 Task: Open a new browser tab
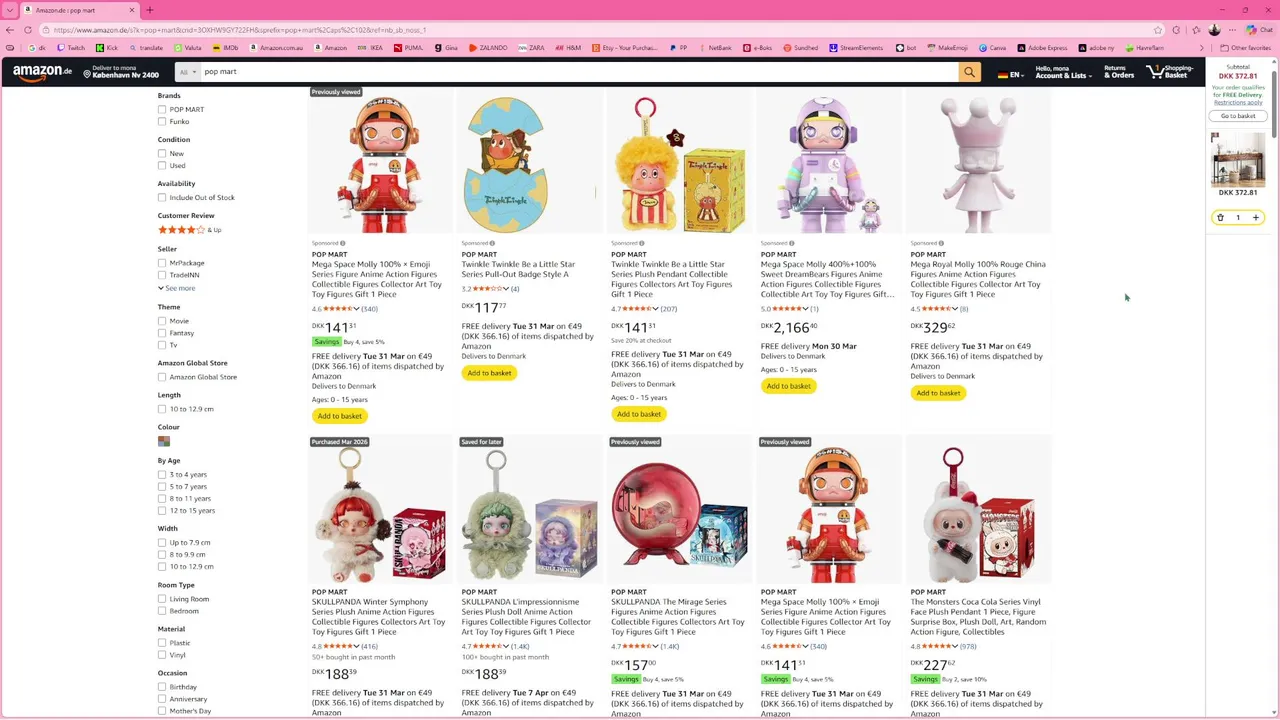(150, 10)
